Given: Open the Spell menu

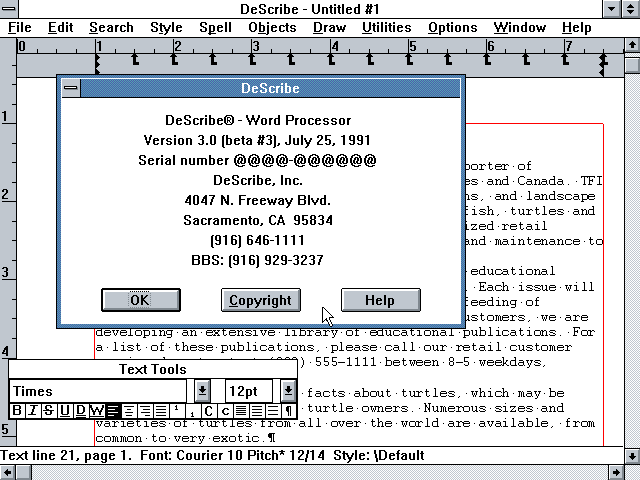Looking at the screenshot, I should (215, 27).
